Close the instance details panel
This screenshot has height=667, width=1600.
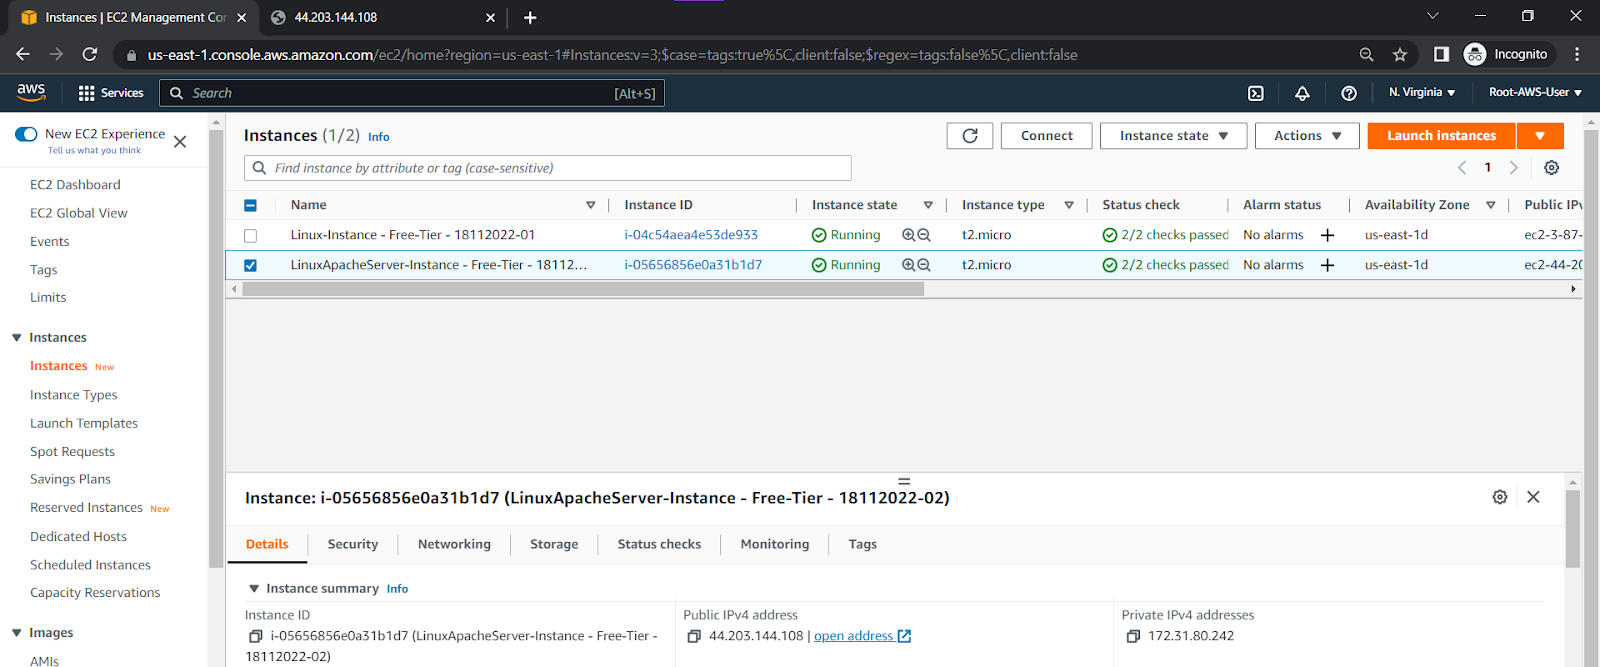coord(1533,497)
